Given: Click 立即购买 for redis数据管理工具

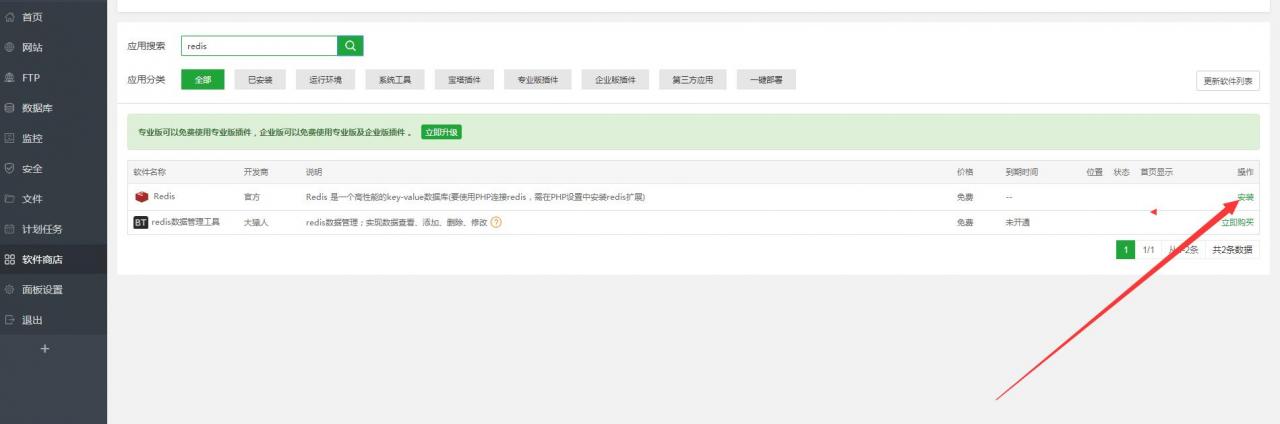Looking at the screenshot, I should pyautogui.click(x=1237, y=222).
